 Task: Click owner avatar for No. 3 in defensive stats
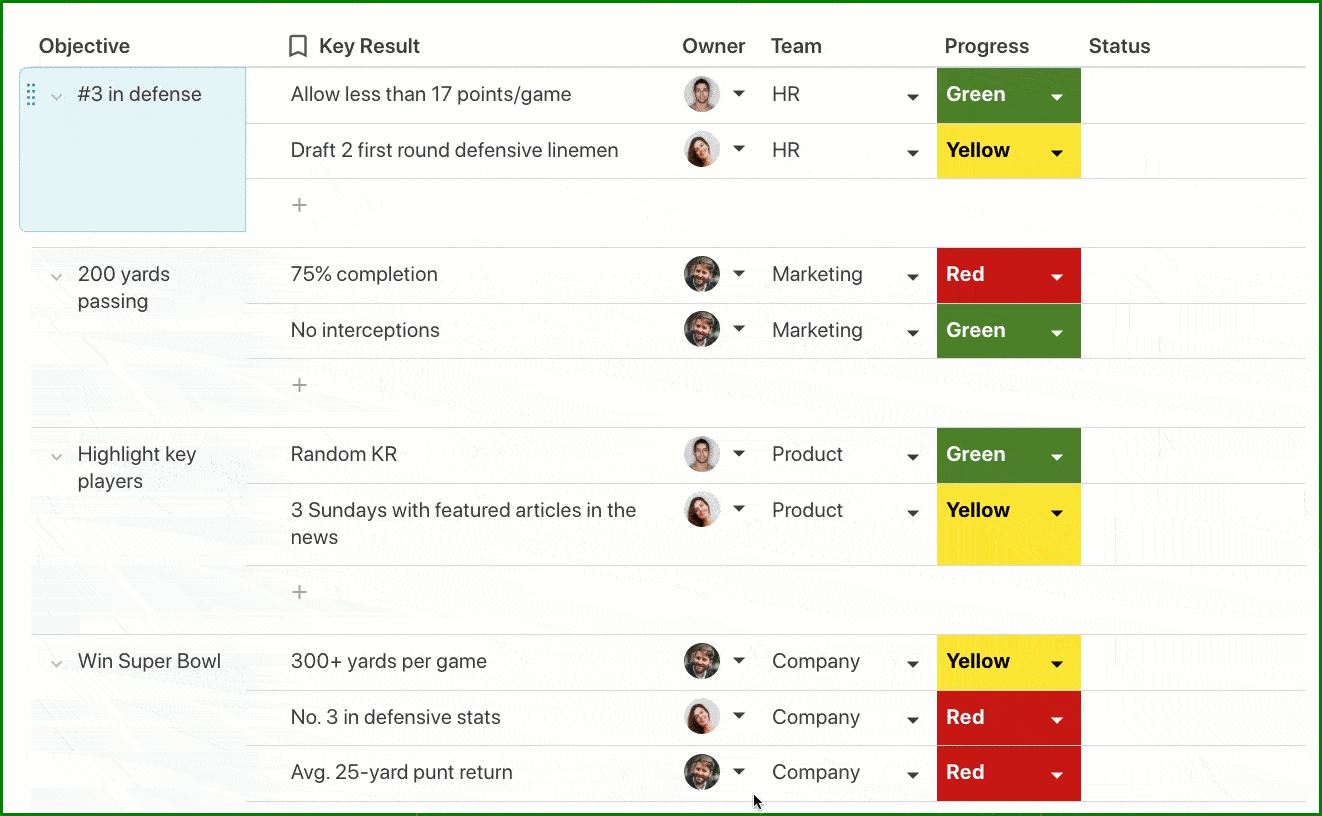click(702, 717)
